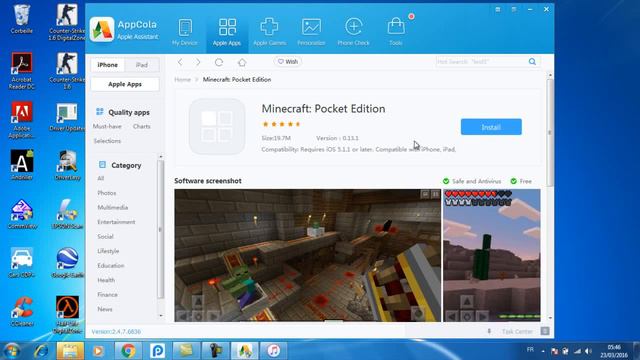The width and height of the screenshot is (640, 360).
Task: Click the Category heading
Action: 126,165
